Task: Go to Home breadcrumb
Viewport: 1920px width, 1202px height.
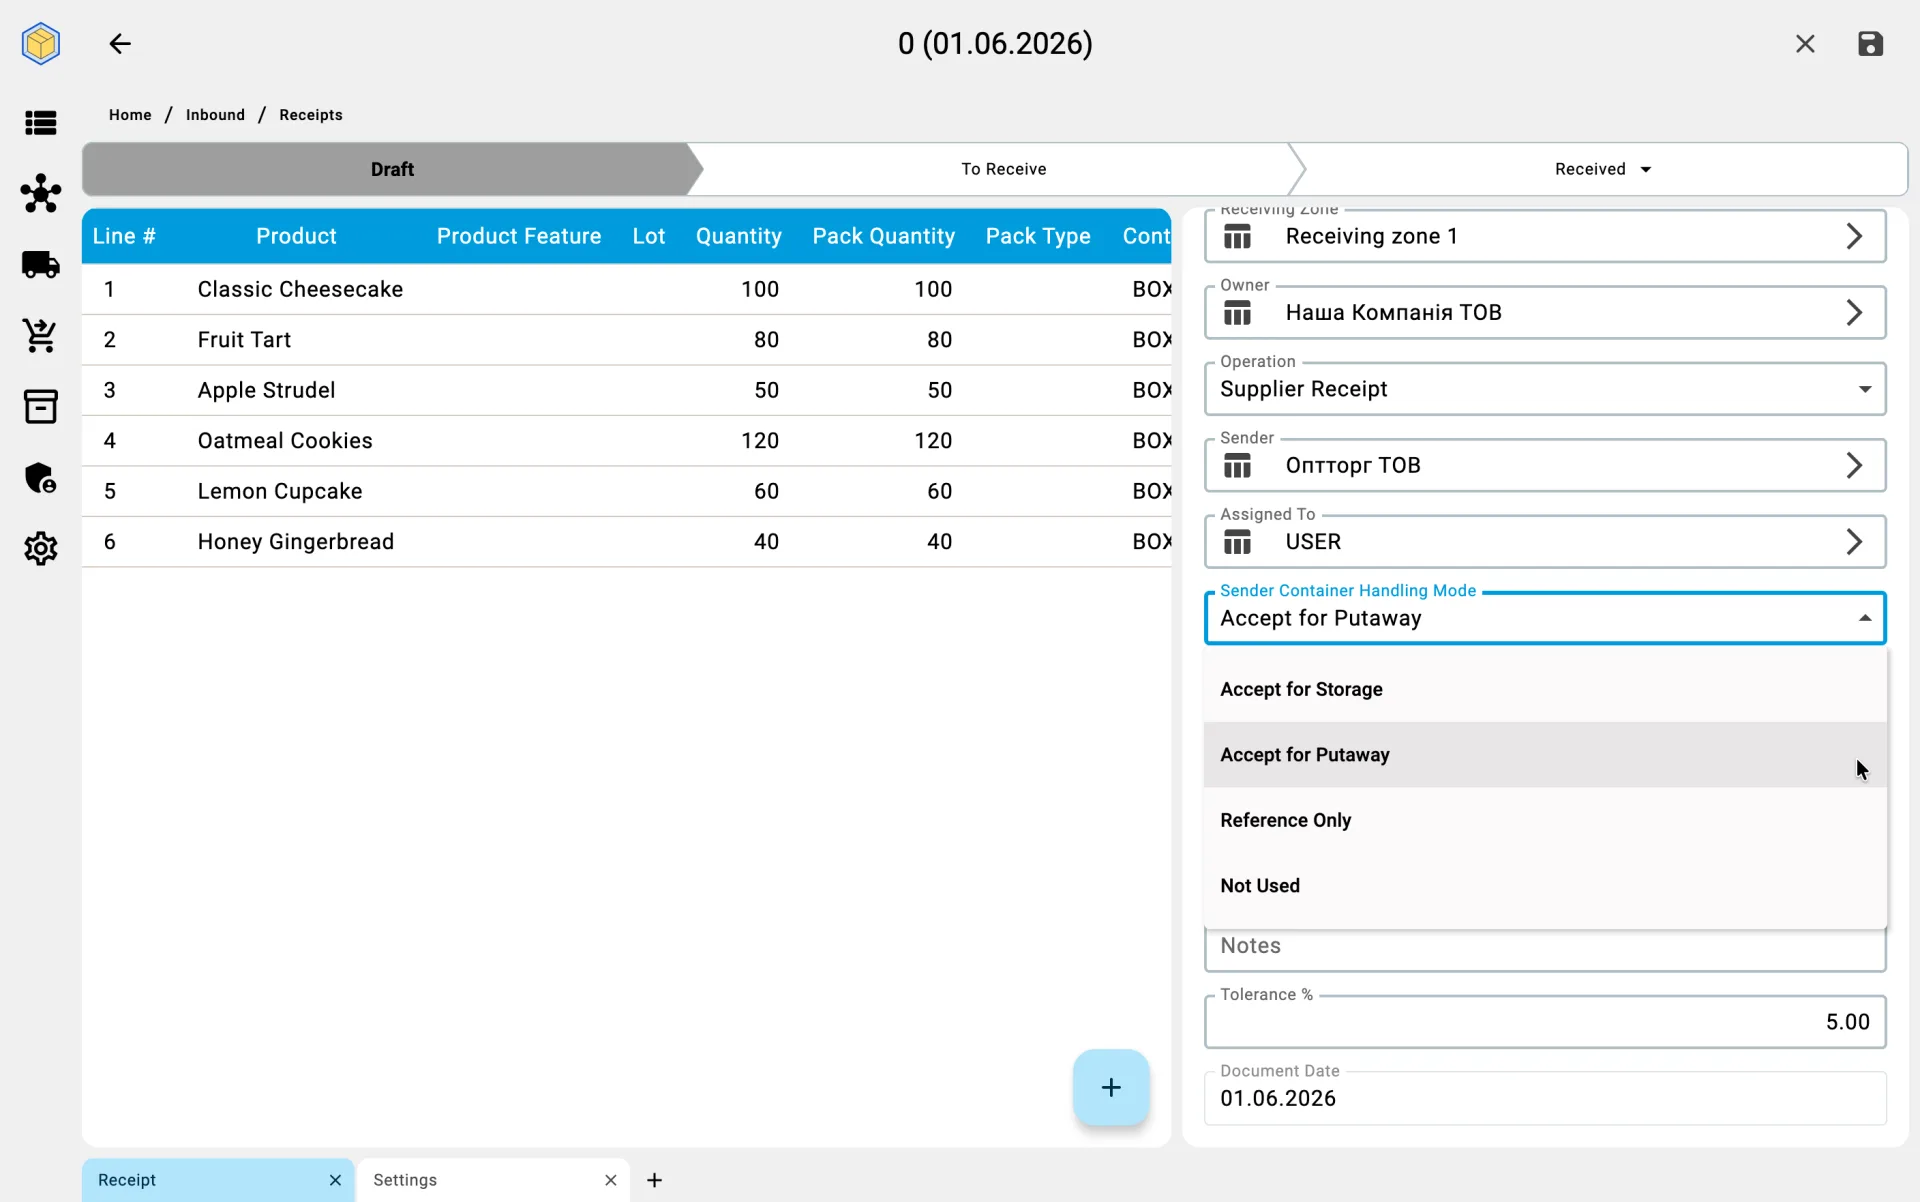Action: (130, 115)
